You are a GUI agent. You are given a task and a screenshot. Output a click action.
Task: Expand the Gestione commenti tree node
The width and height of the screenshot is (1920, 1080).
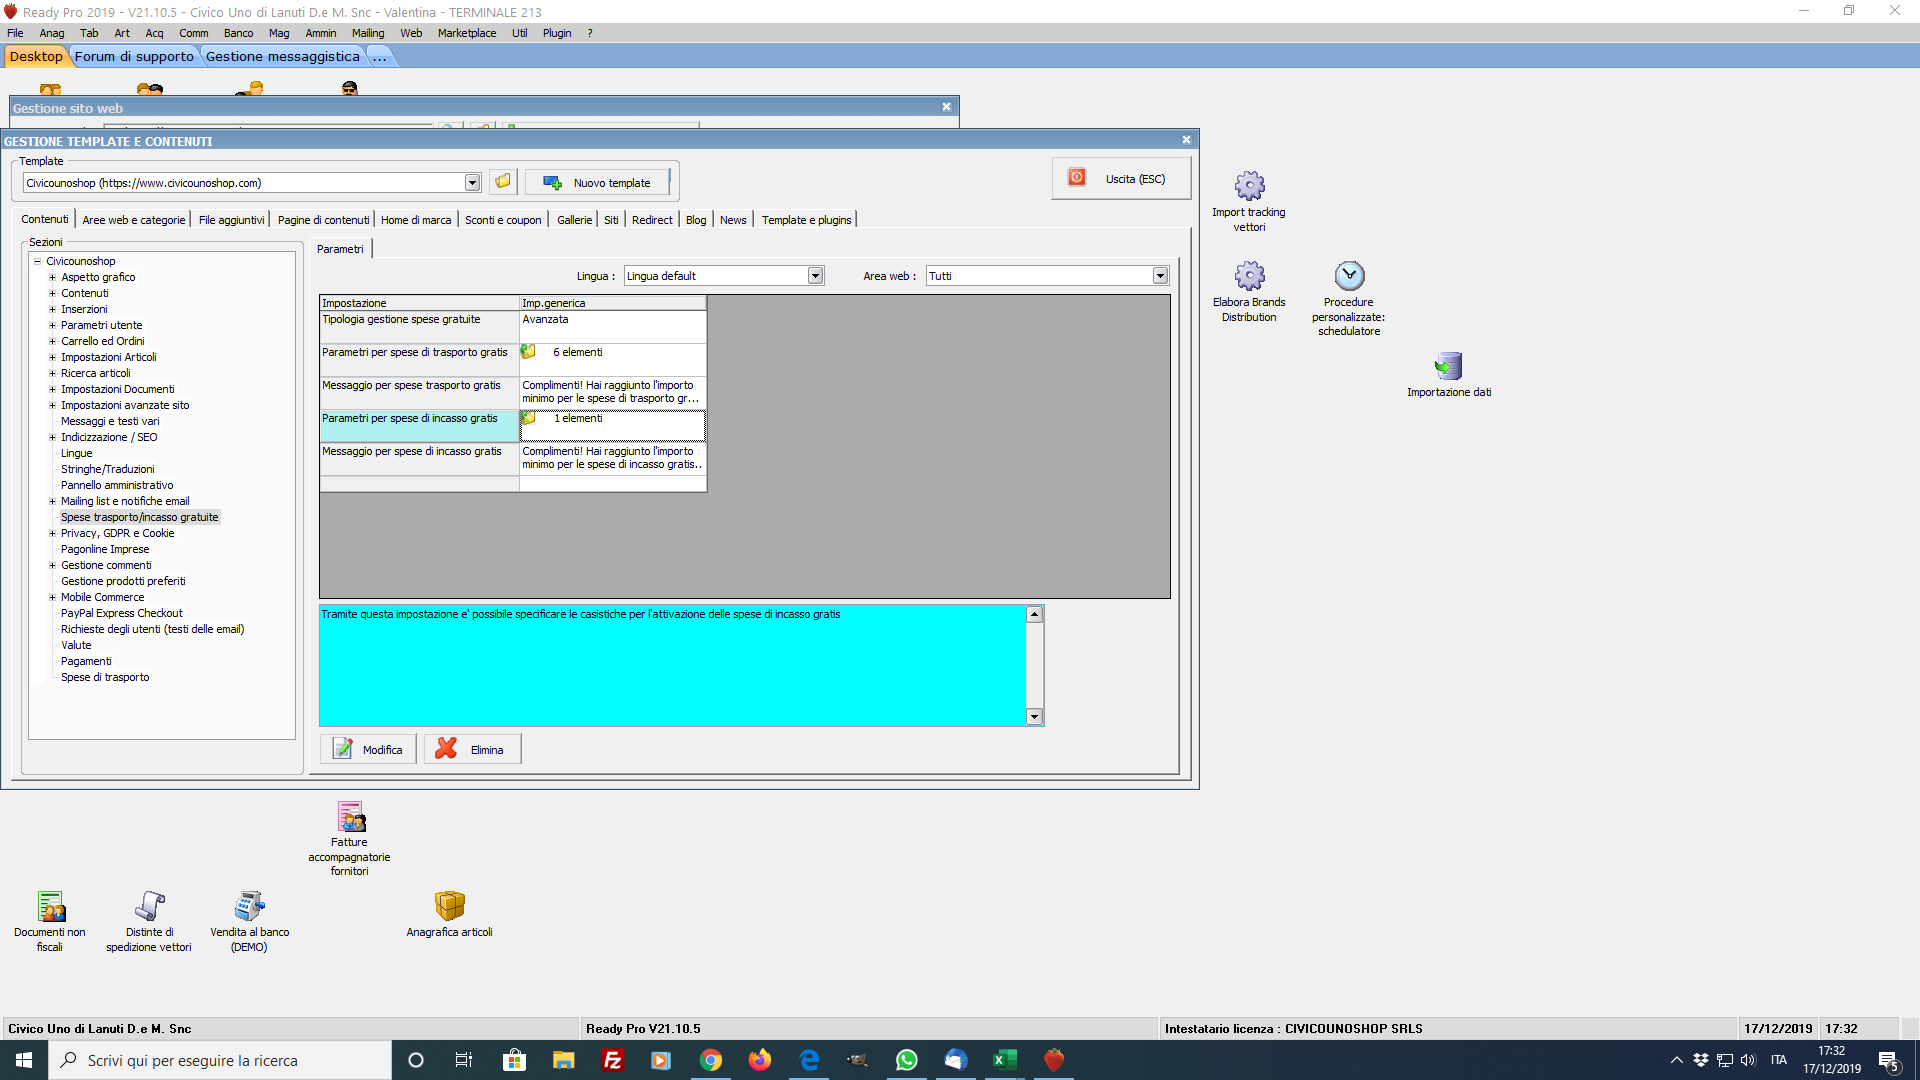pos(53,565)
